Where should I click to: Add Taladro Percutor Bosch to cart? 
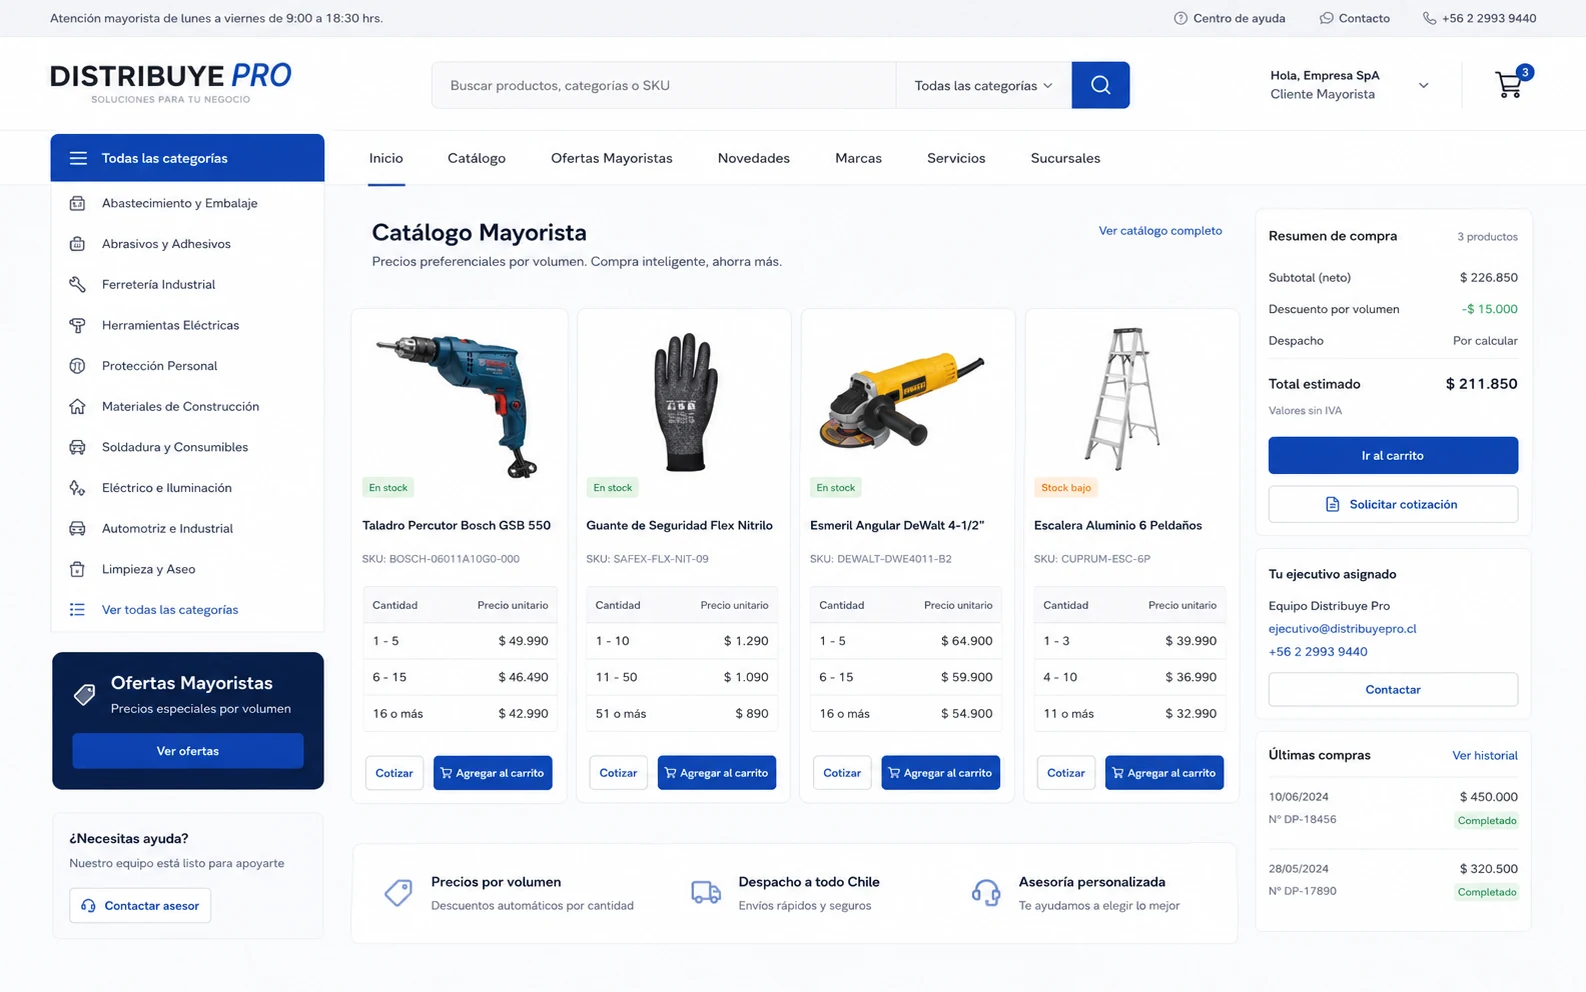492,773
